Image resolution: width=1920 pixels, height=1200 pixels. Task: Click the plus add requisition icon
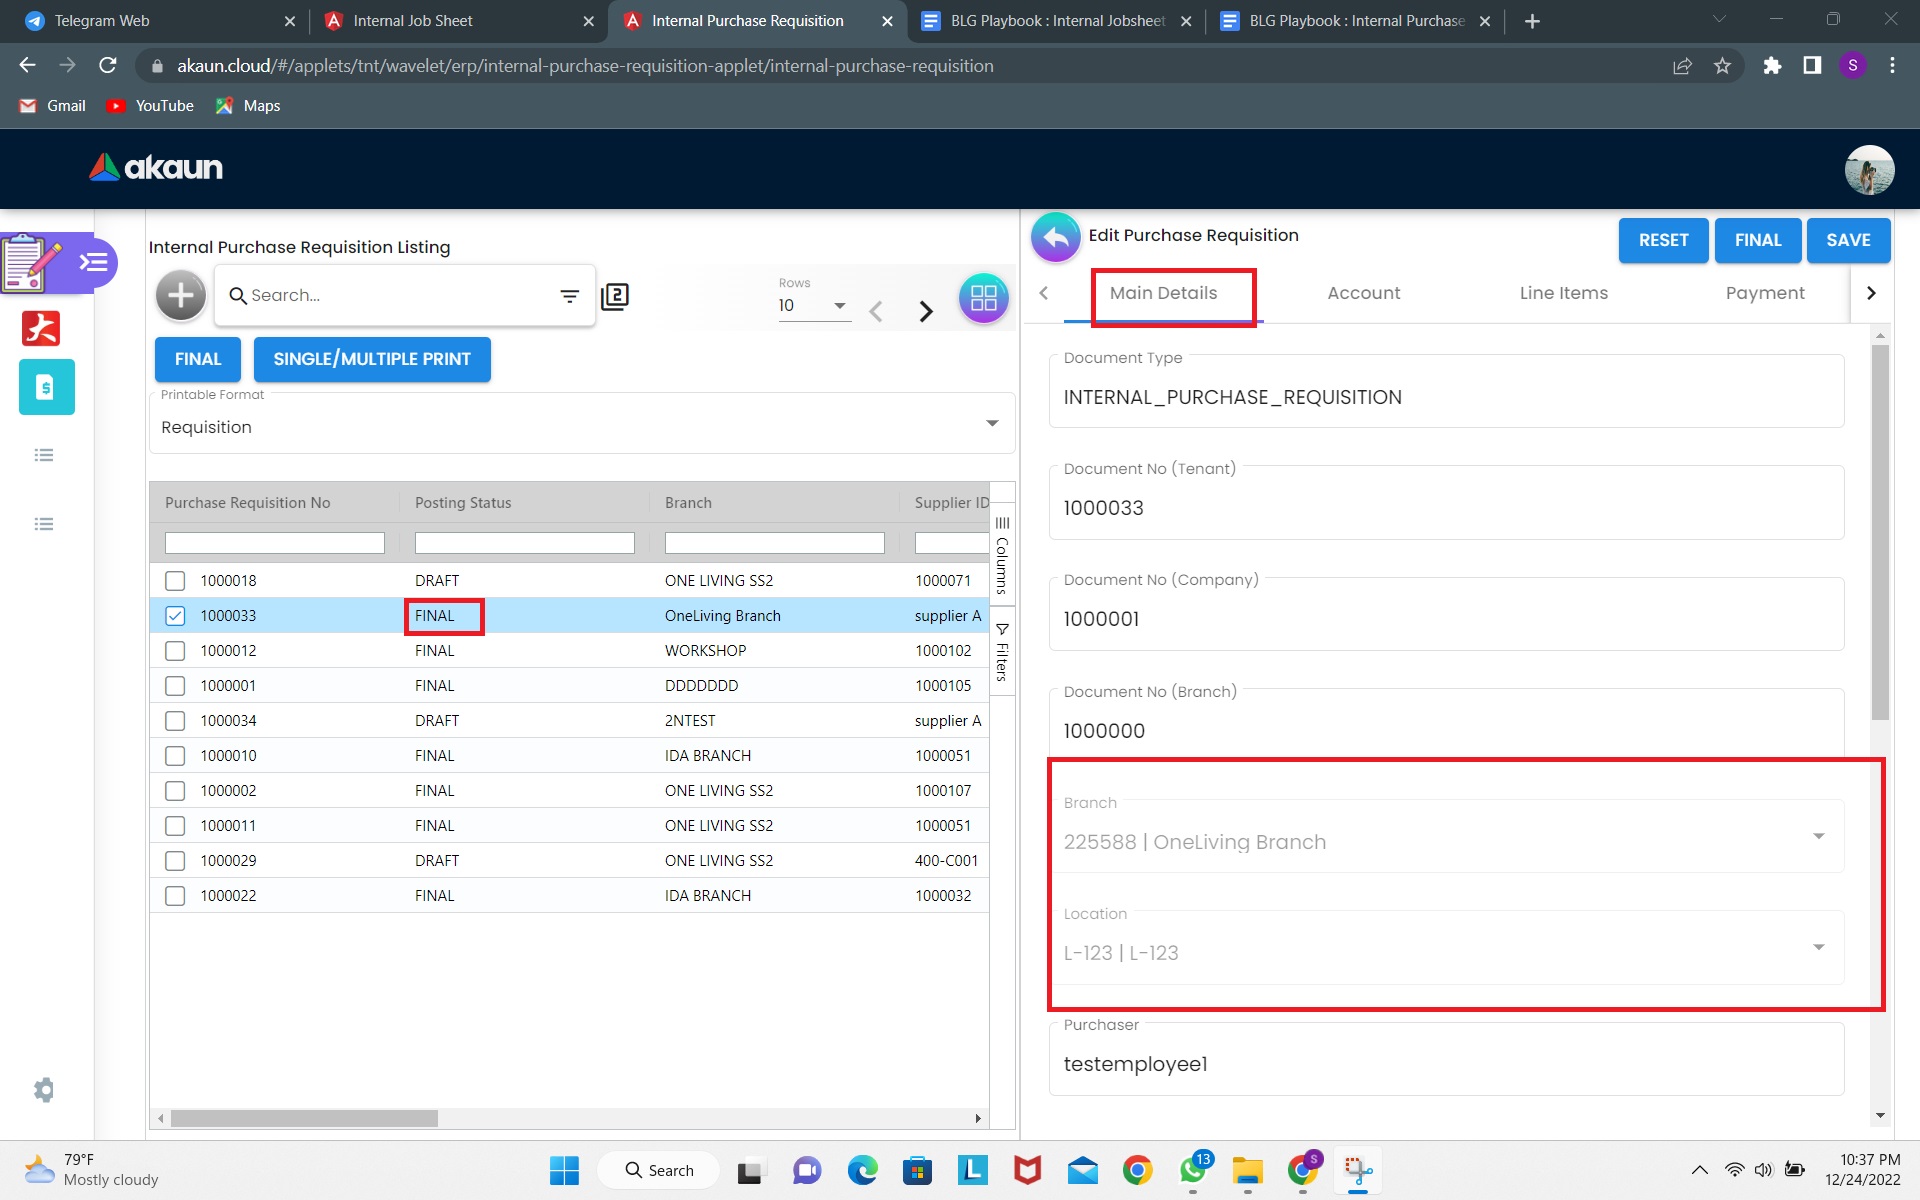[x=181, y=295]
